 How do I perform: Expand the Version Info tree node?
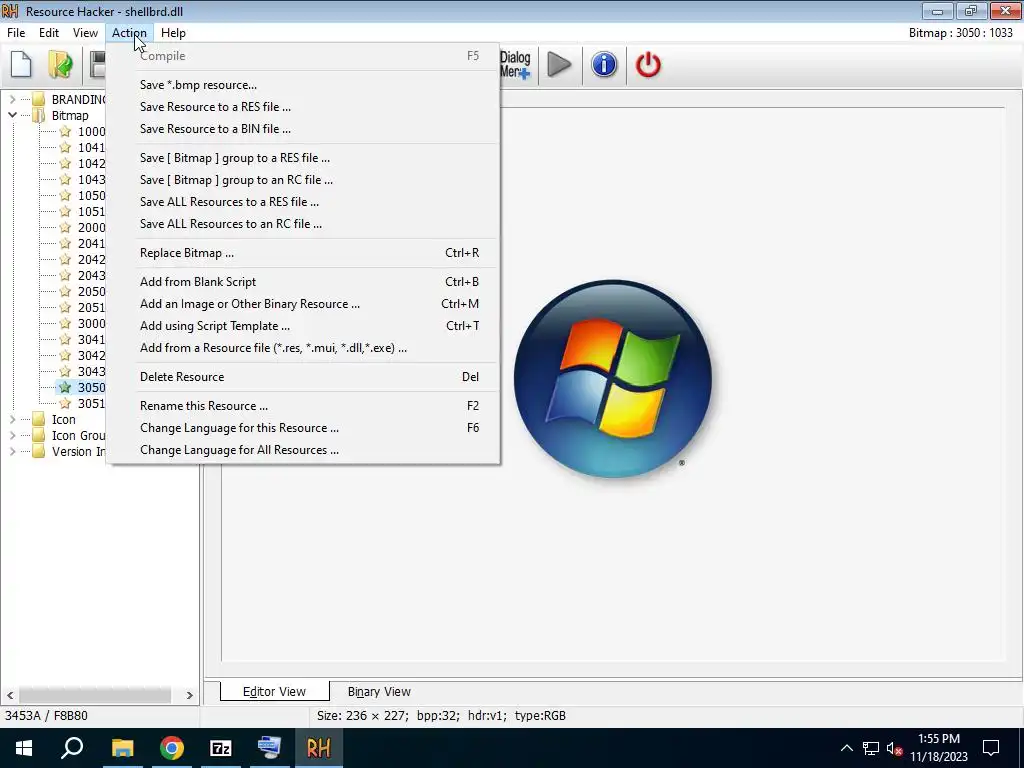12,451
